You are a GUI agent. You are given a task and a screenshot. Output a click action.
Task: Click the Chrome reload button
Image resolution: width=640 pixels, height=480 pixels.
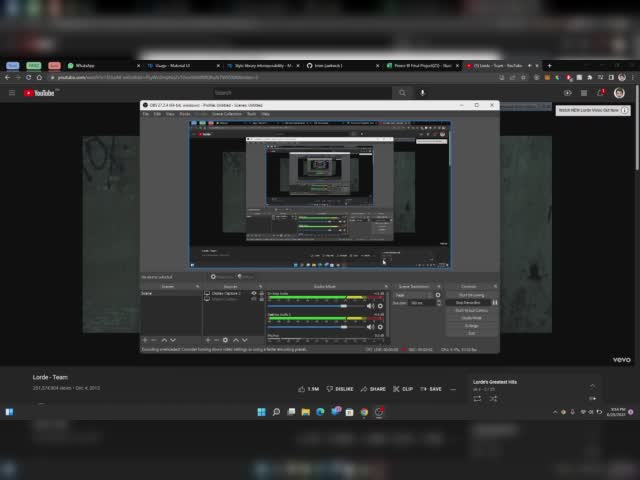[29, 78]
